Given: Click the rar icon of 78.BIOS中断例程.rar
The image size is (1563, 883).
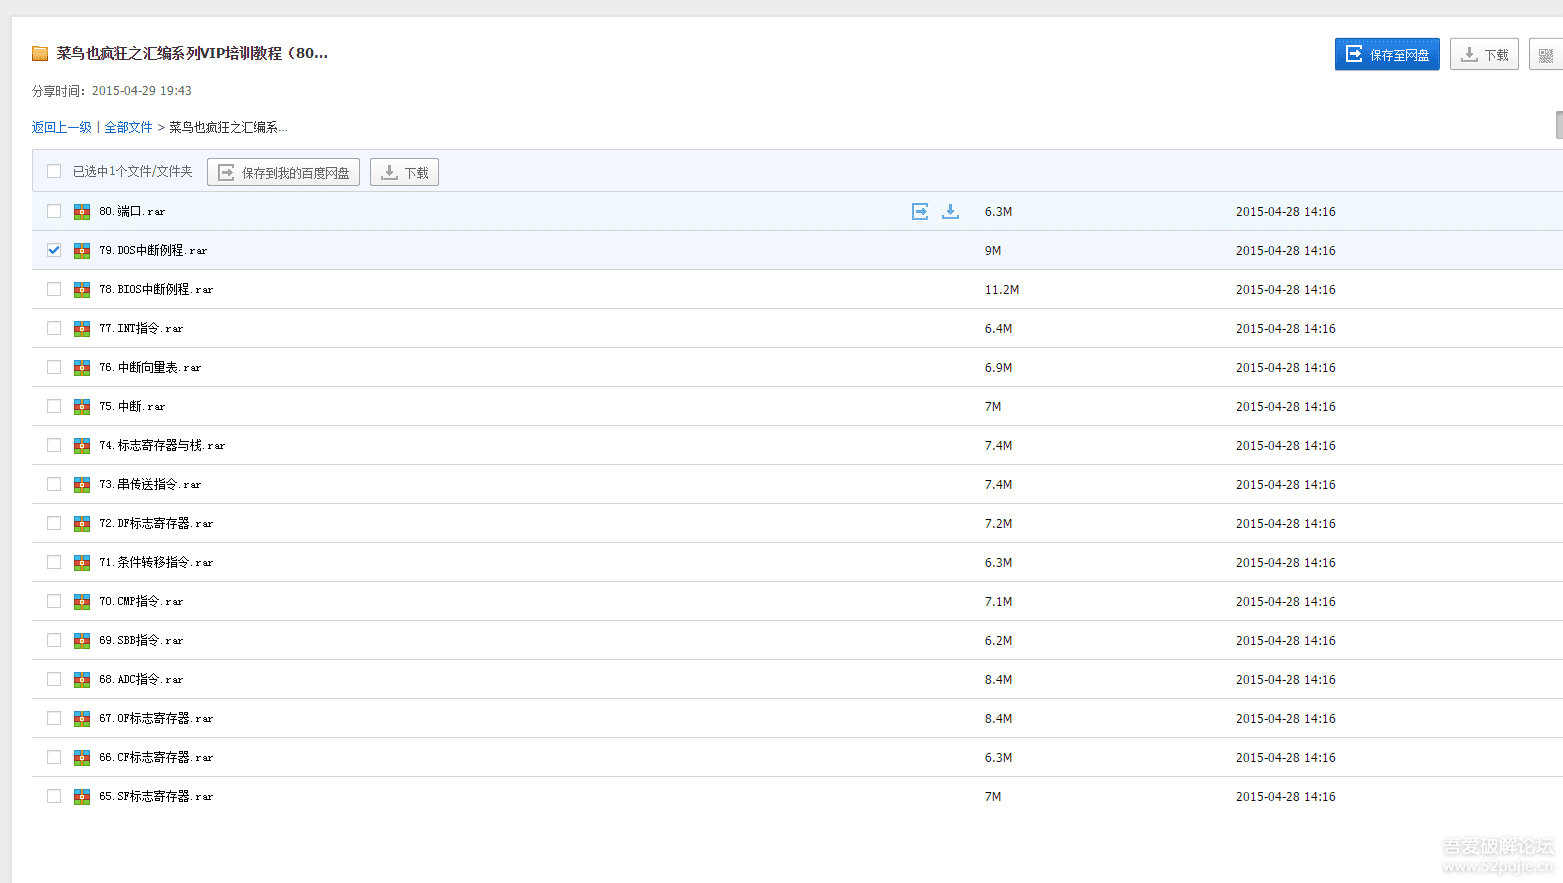Looking at the screenshot, I should 82,290.
